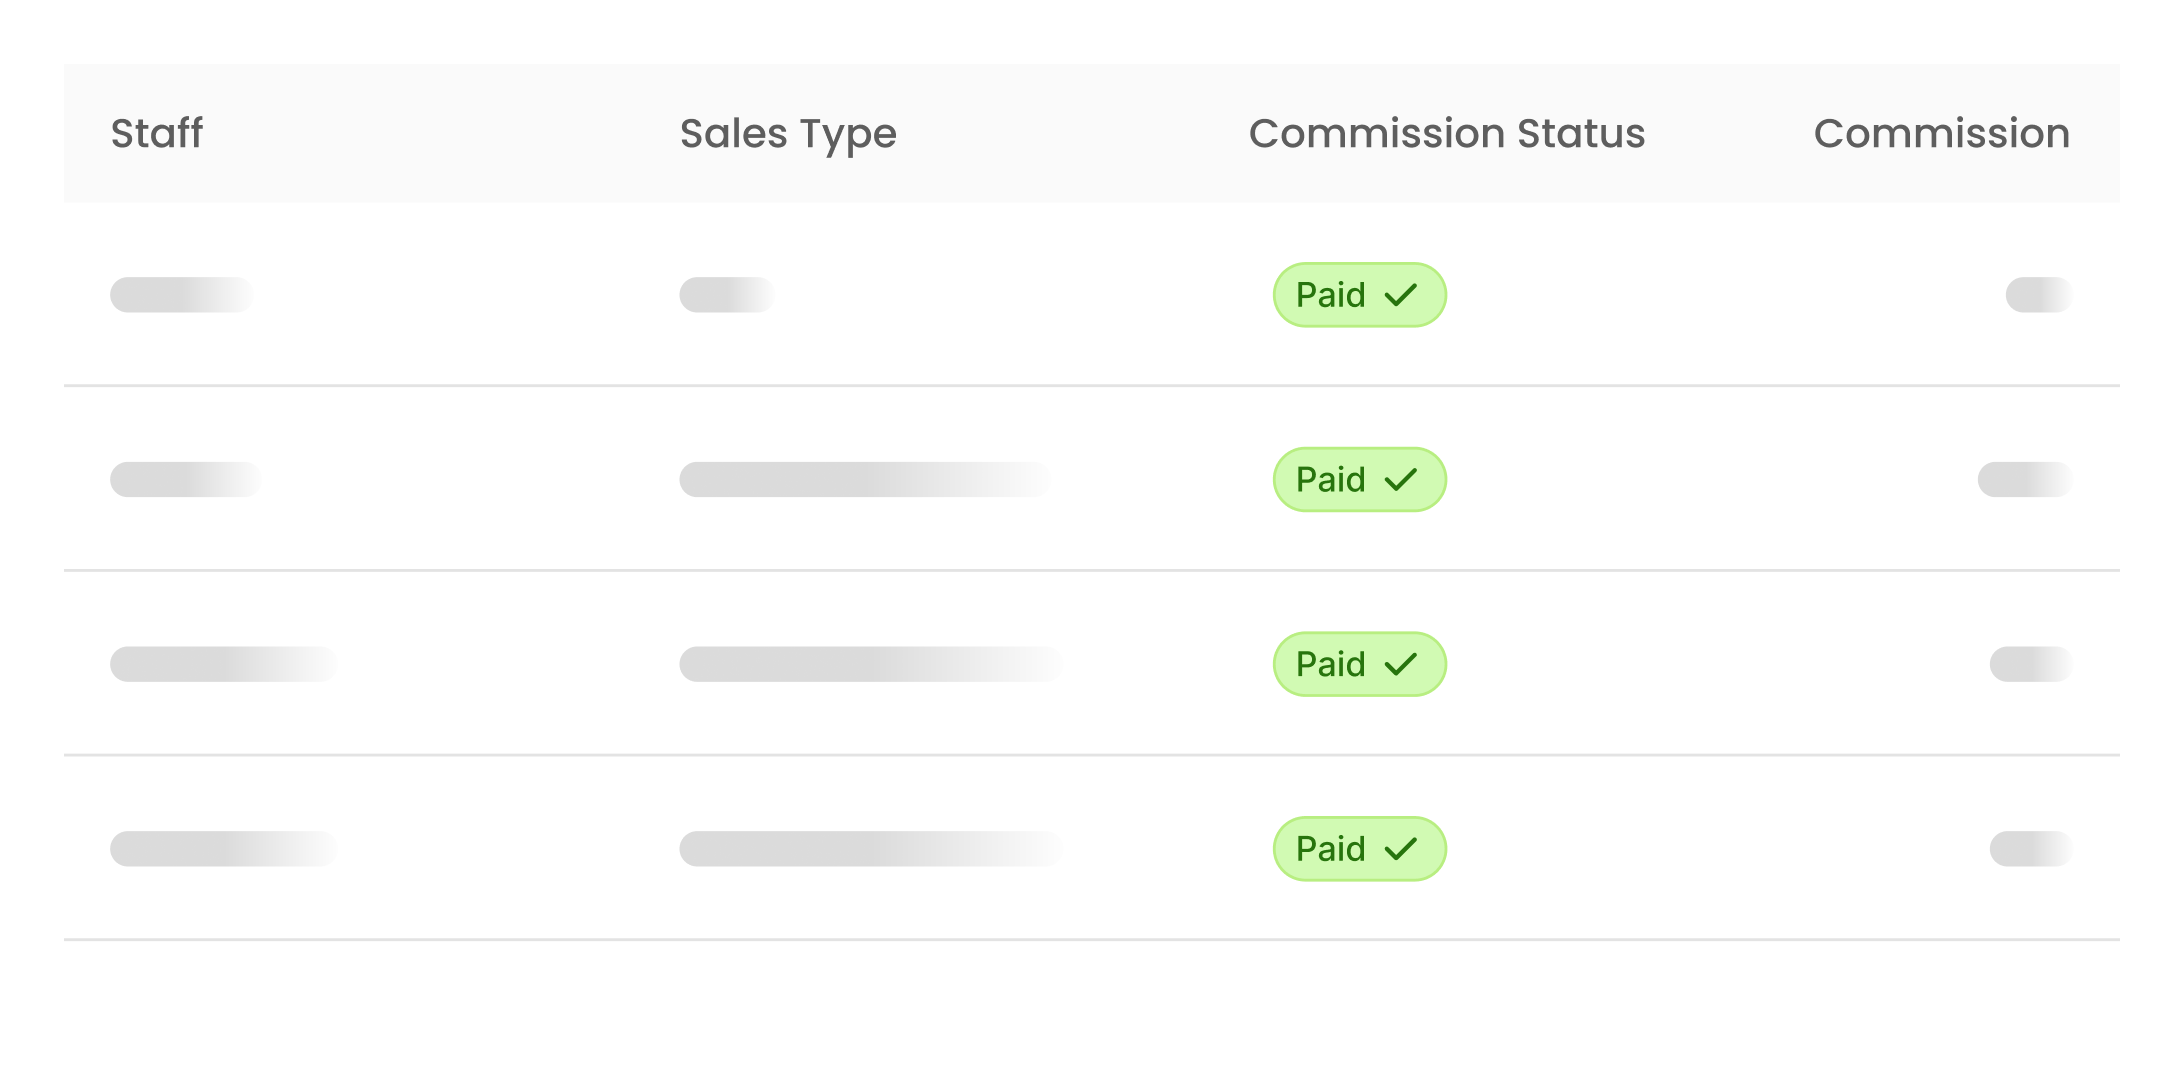Image resolution: width=2184 pixels, height=1080 pixels.
Task: Click the Staff column header
Action: pyautogui.click(x=157, y=133)
